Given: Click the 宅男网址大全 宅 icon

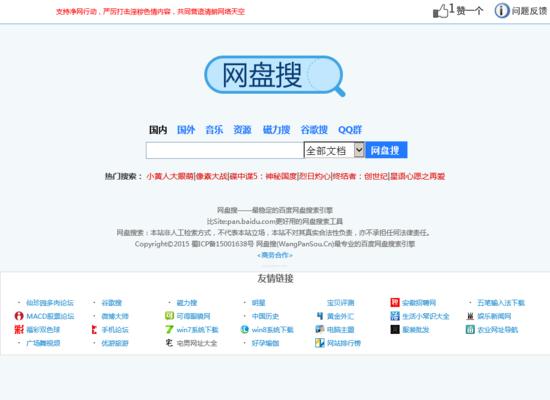Looking at the screenshot, I should (x=169, y=343).
